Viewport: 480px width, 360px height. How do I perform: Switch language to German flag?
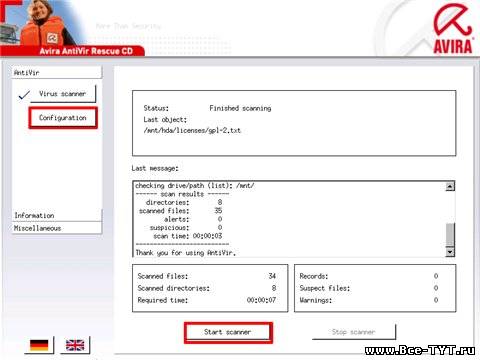tap(39, 345)
